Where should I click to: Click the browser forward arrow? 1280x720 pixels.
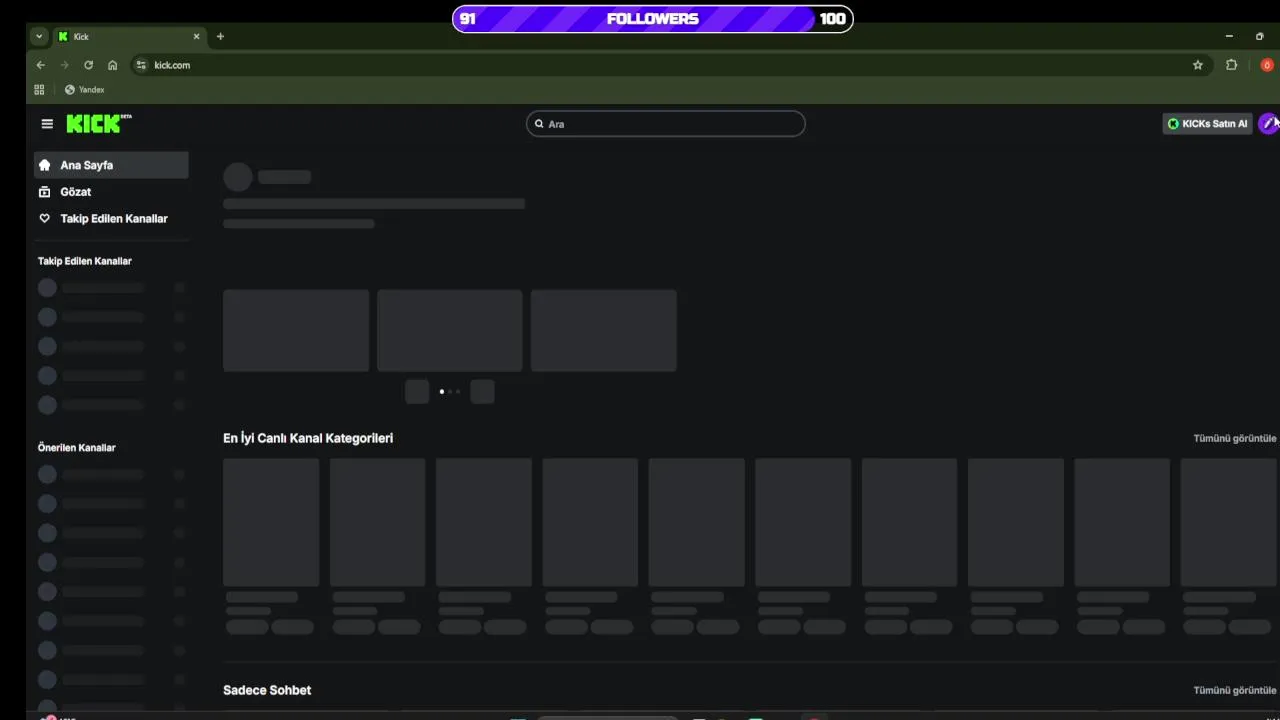(x=64, y=65)
